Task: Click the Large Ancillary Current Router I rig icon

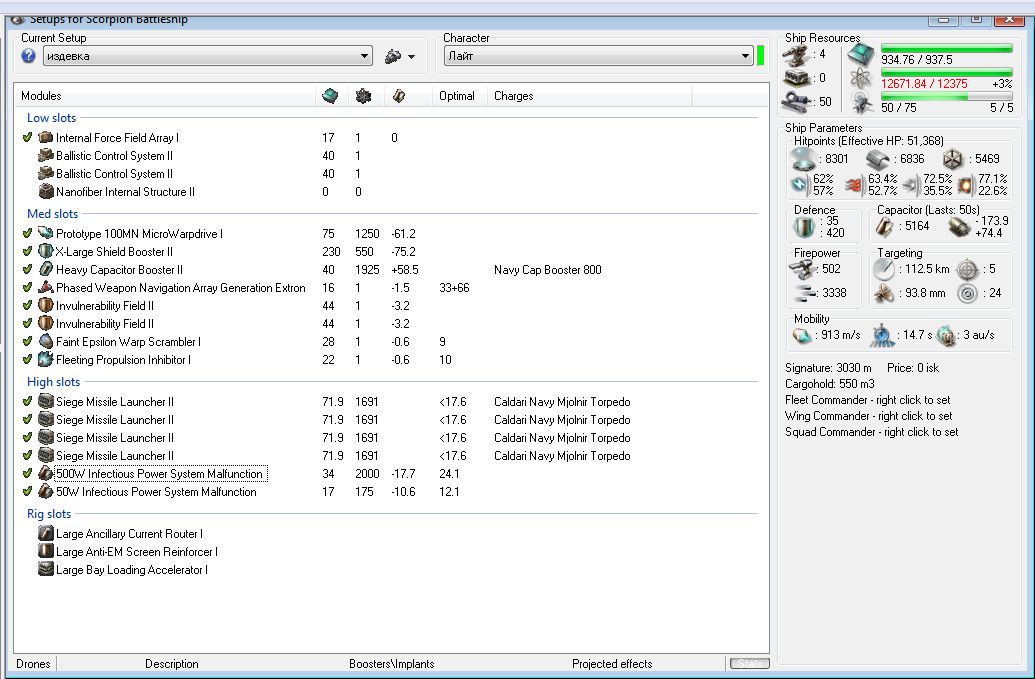Action: point(45,534)
